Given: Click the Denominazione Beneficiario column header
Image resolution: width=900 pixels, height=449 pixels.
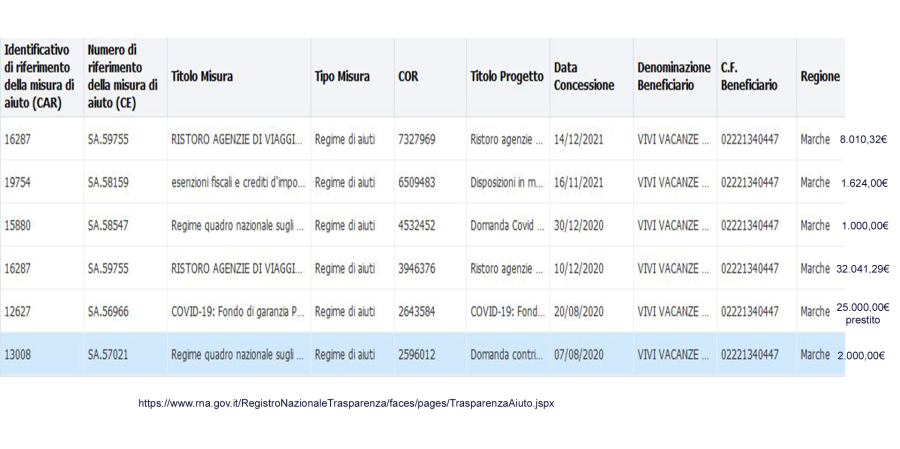Looking at the screenshot, I should (x=673, y=76).
